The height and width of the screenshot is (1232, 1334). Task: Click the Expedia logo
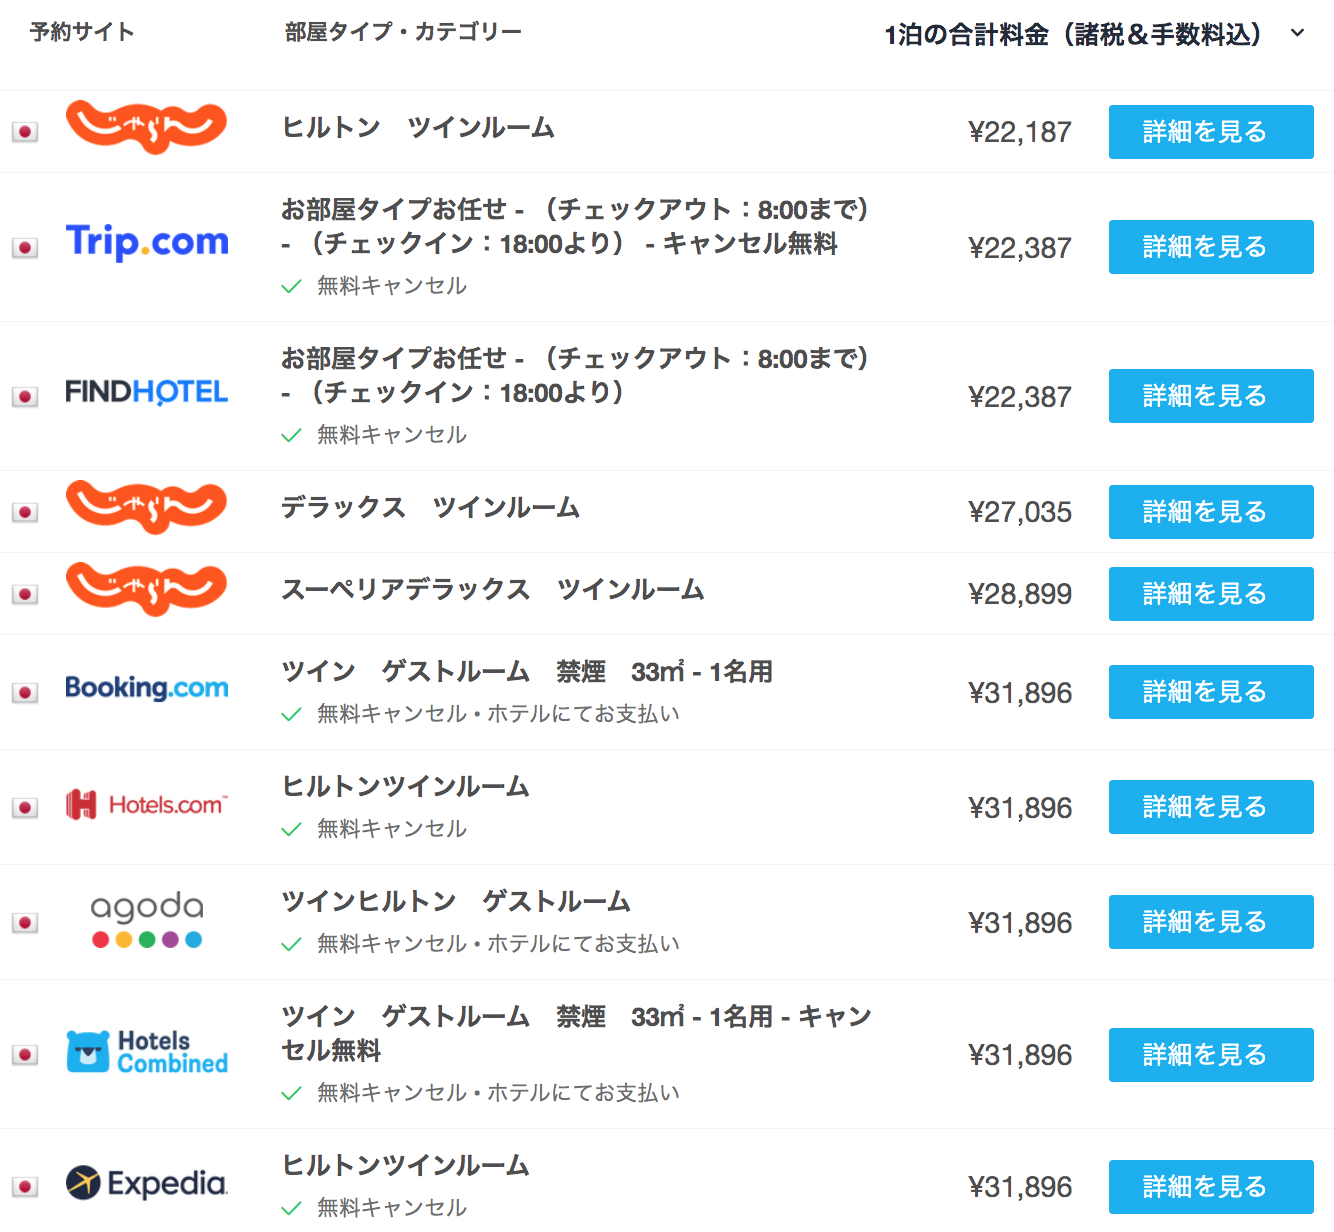click(147, 1184)
